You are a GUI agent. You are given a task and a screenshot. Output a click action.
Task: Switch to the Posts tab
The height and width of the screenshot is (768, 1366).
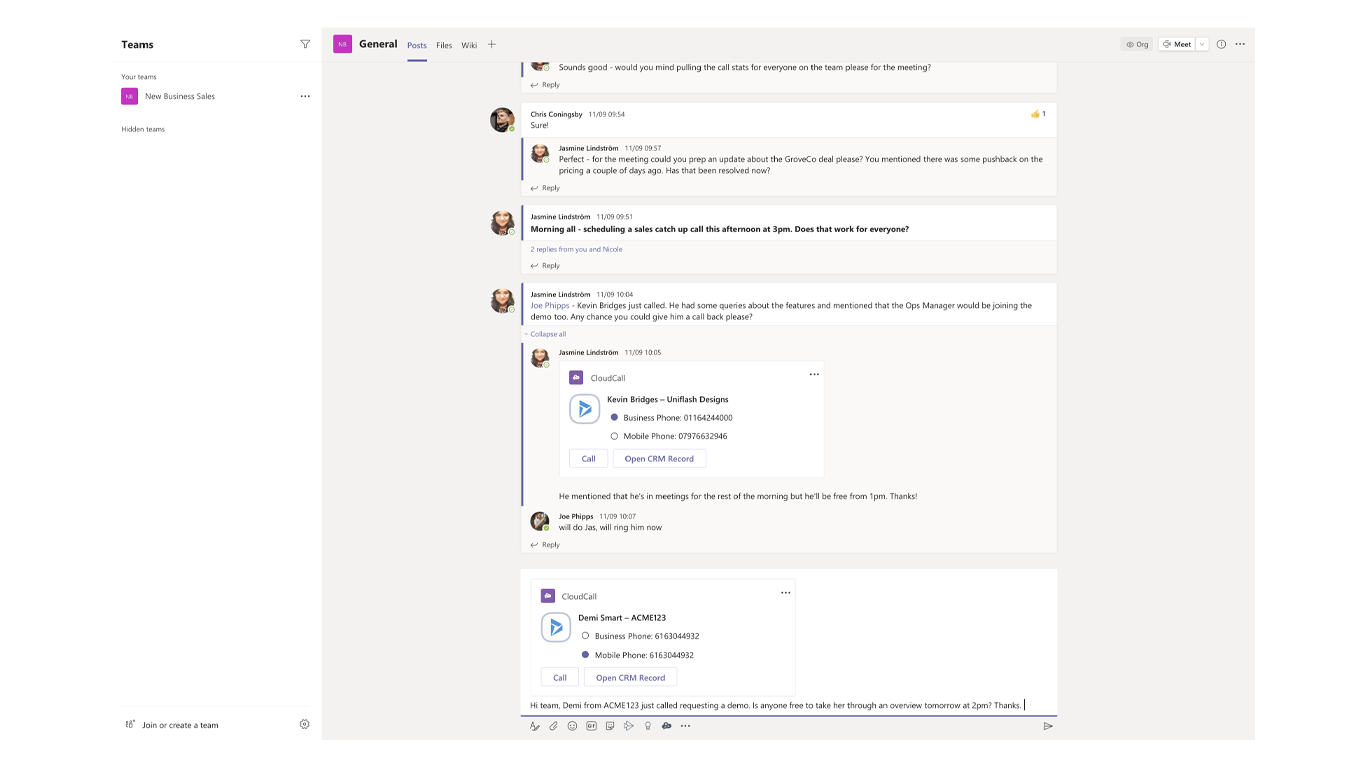[417, 45]
